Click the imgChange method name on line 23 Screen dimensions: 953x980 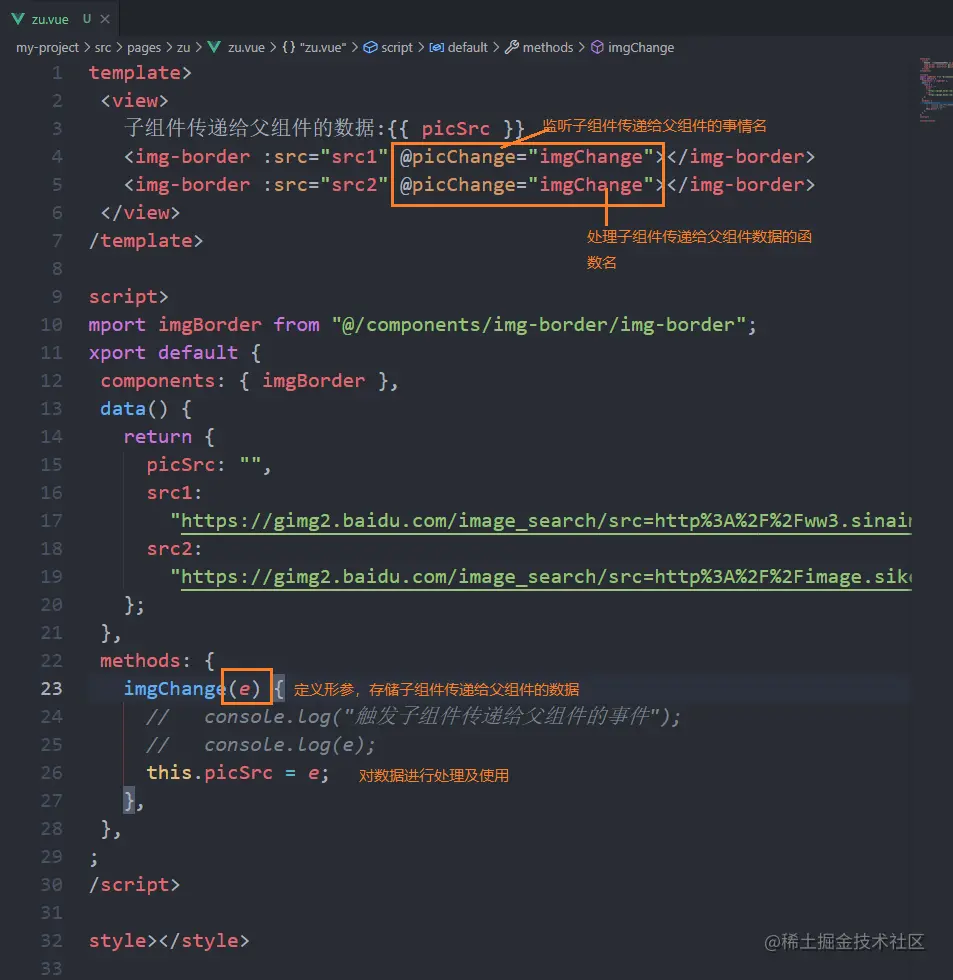(174, 689)
